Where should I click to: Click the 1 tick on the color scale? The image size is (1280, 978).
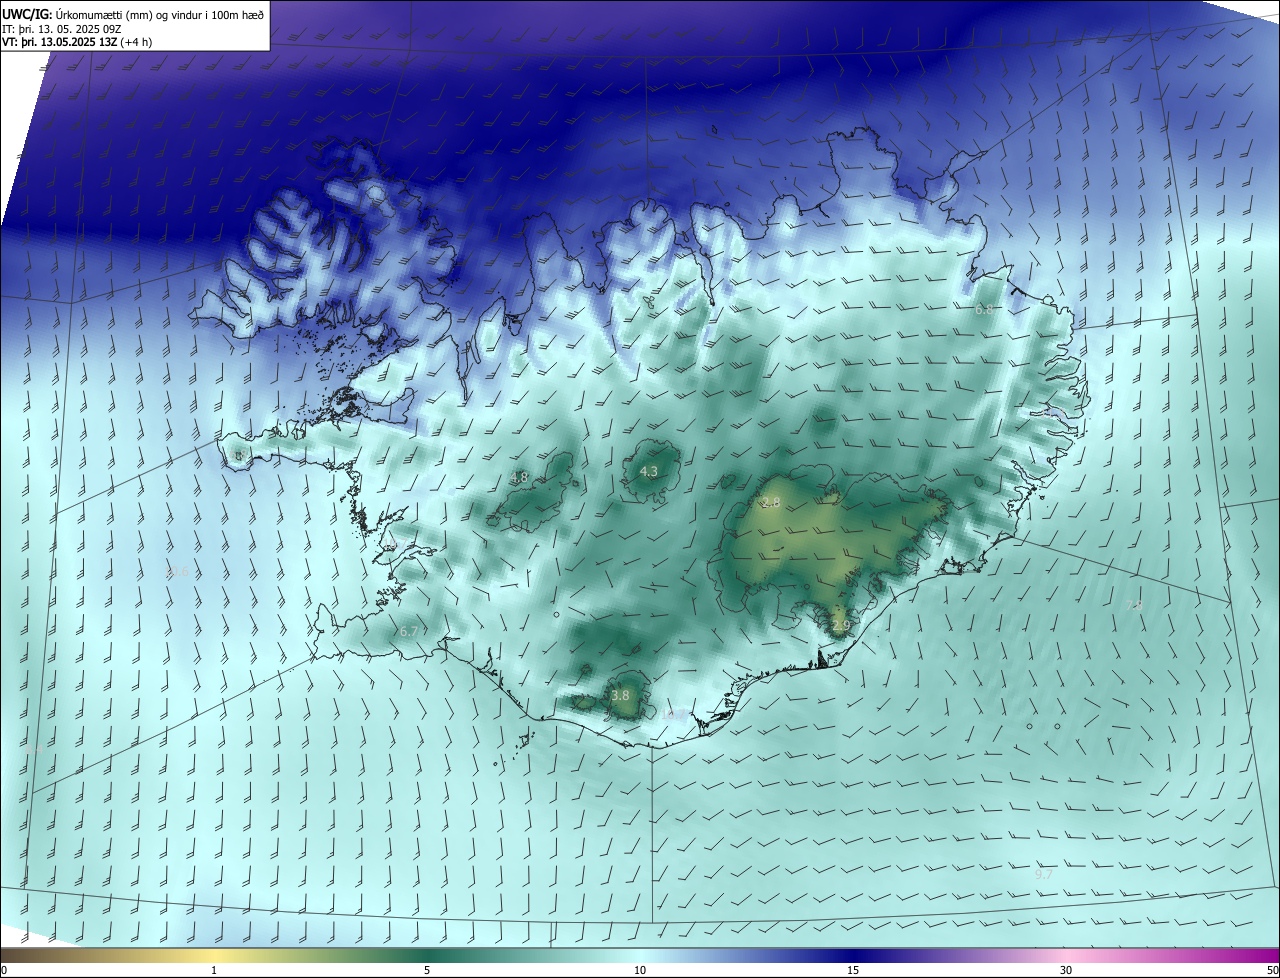(214, 970)
